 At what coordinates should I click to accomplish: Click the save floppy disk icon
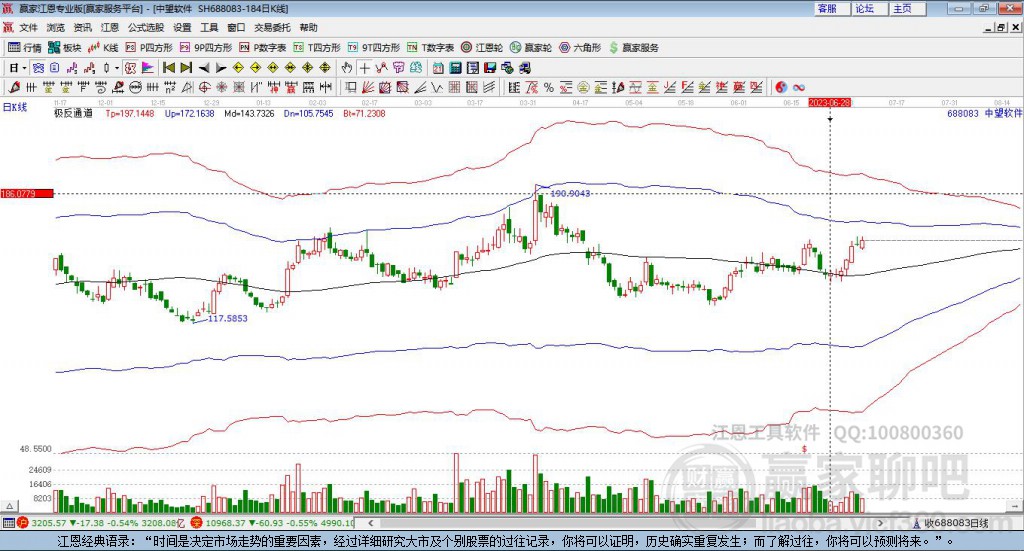pos(490,68)
